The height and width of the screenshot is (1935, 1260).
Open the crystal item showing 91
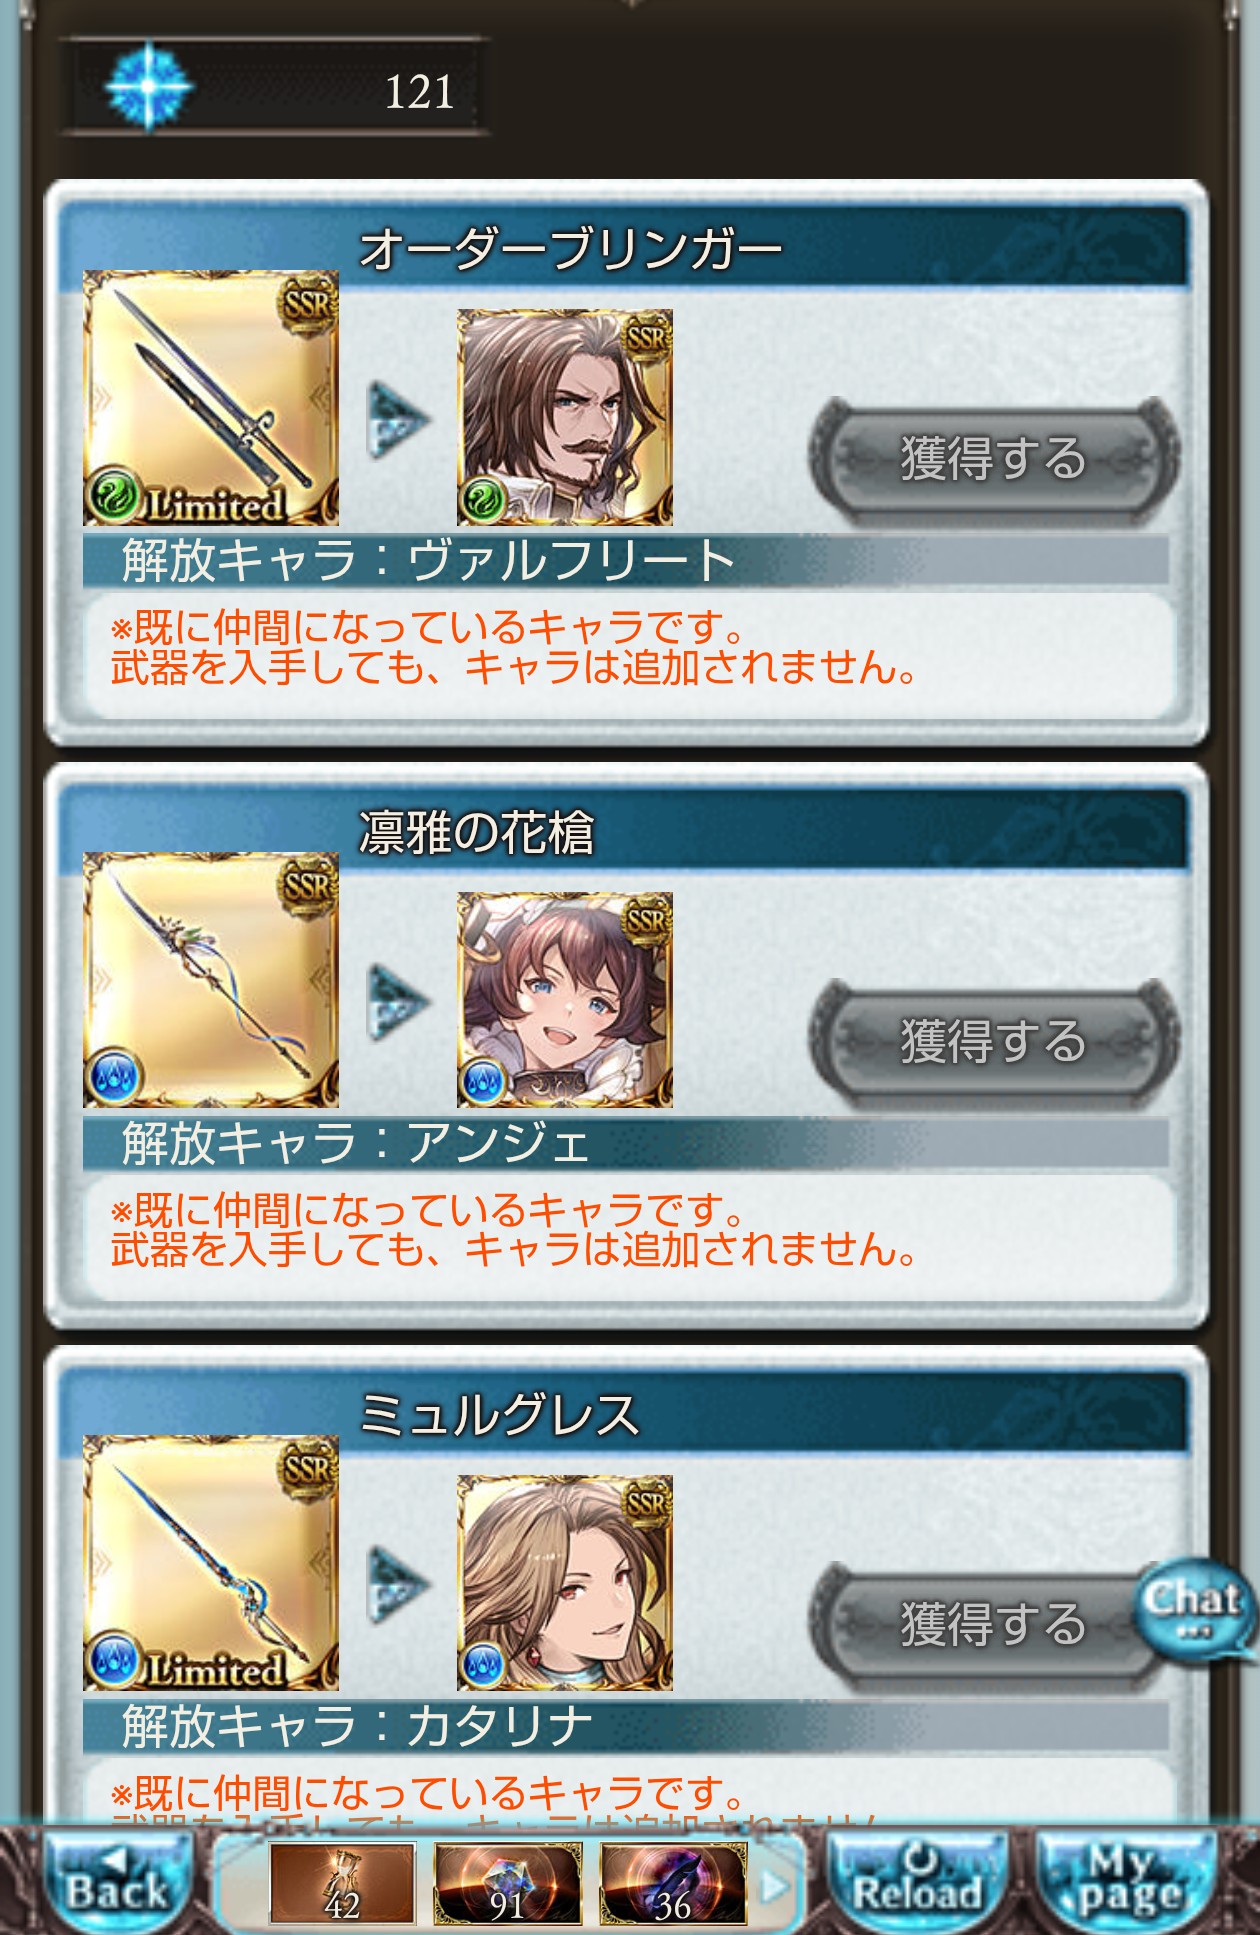[507, 1884]
